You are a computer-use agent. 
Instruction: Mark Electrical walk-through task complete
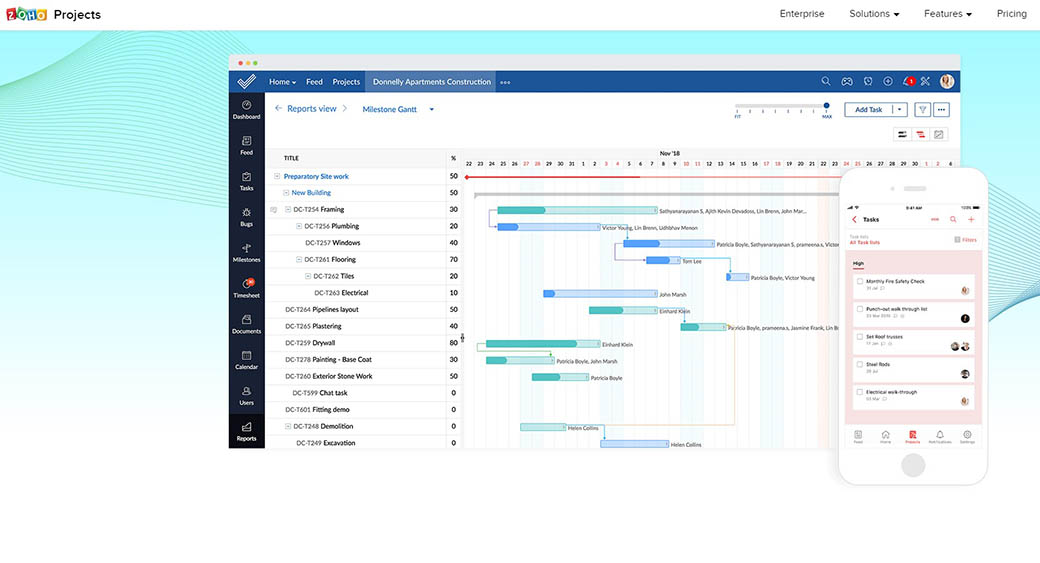(859, 393)
